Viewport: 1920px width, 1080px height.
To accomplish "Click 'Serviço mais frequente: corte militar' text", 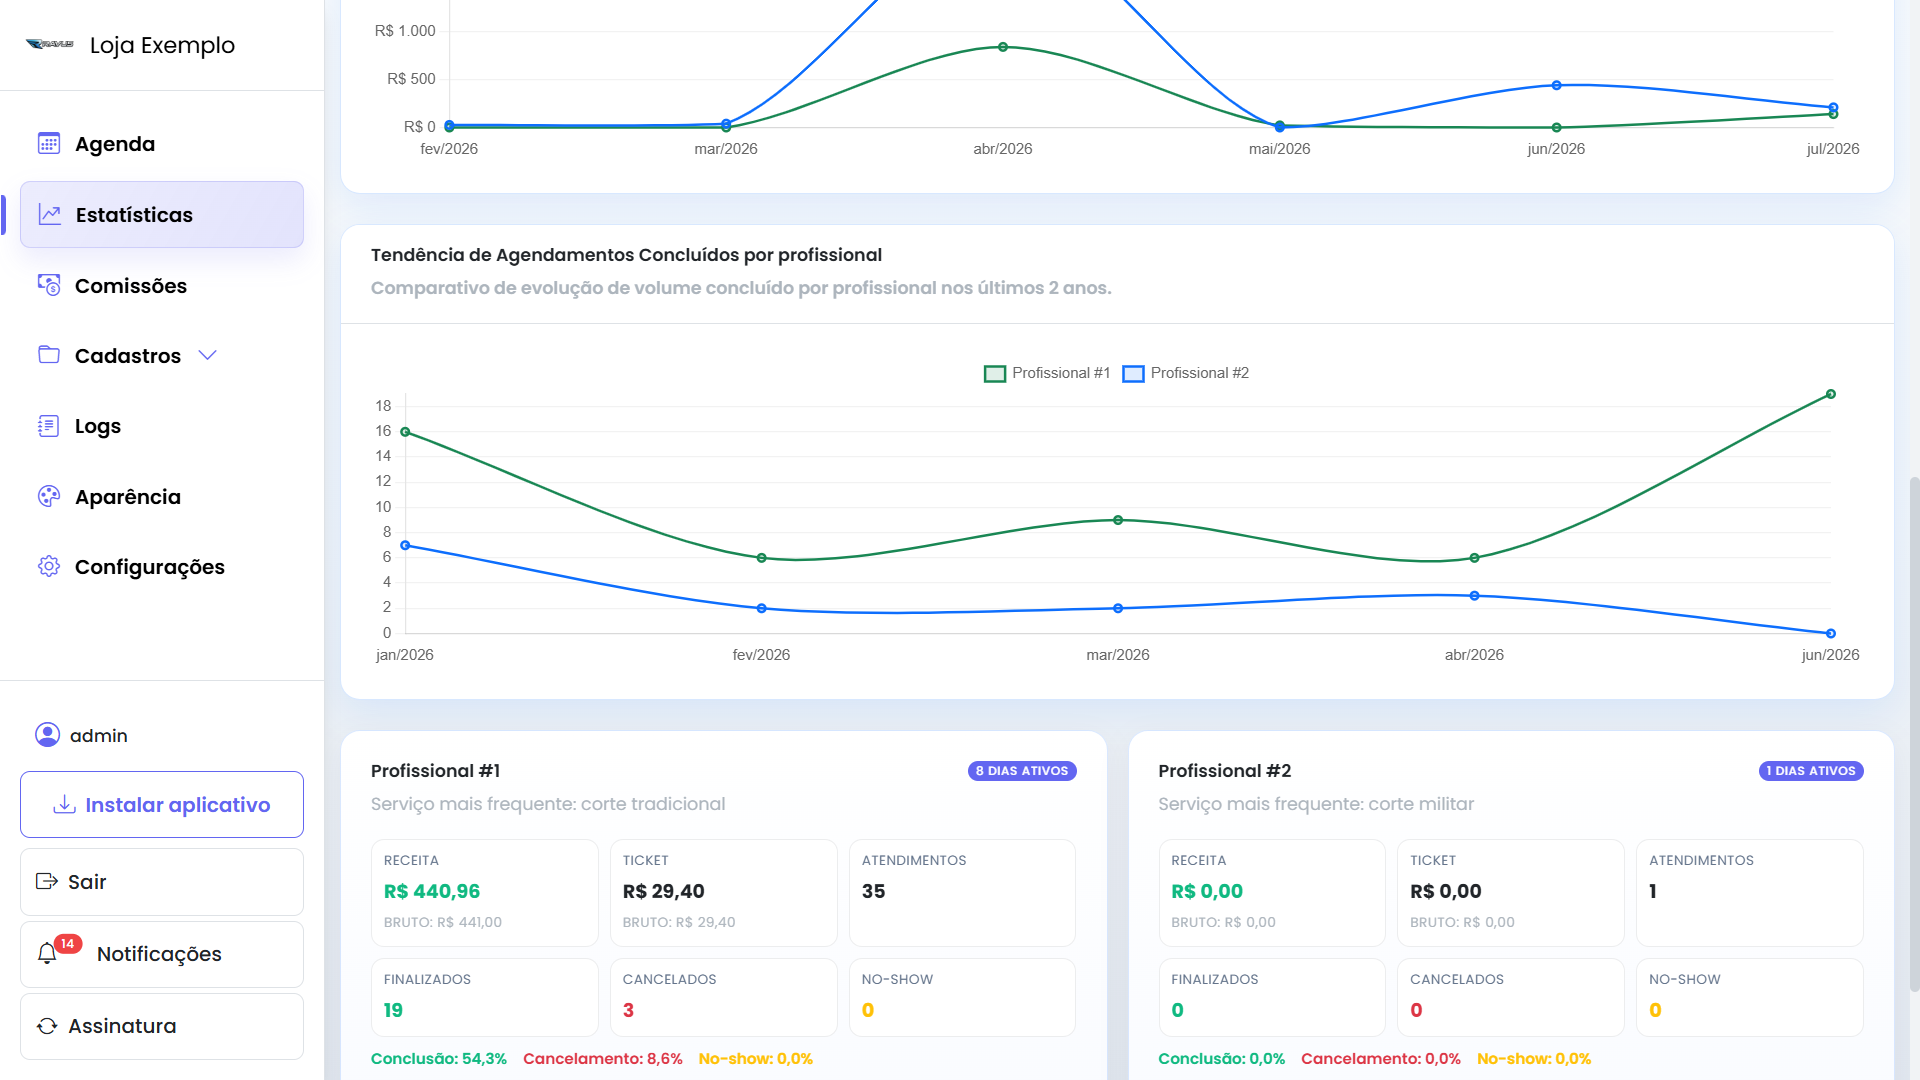I will pos(1316,804).
